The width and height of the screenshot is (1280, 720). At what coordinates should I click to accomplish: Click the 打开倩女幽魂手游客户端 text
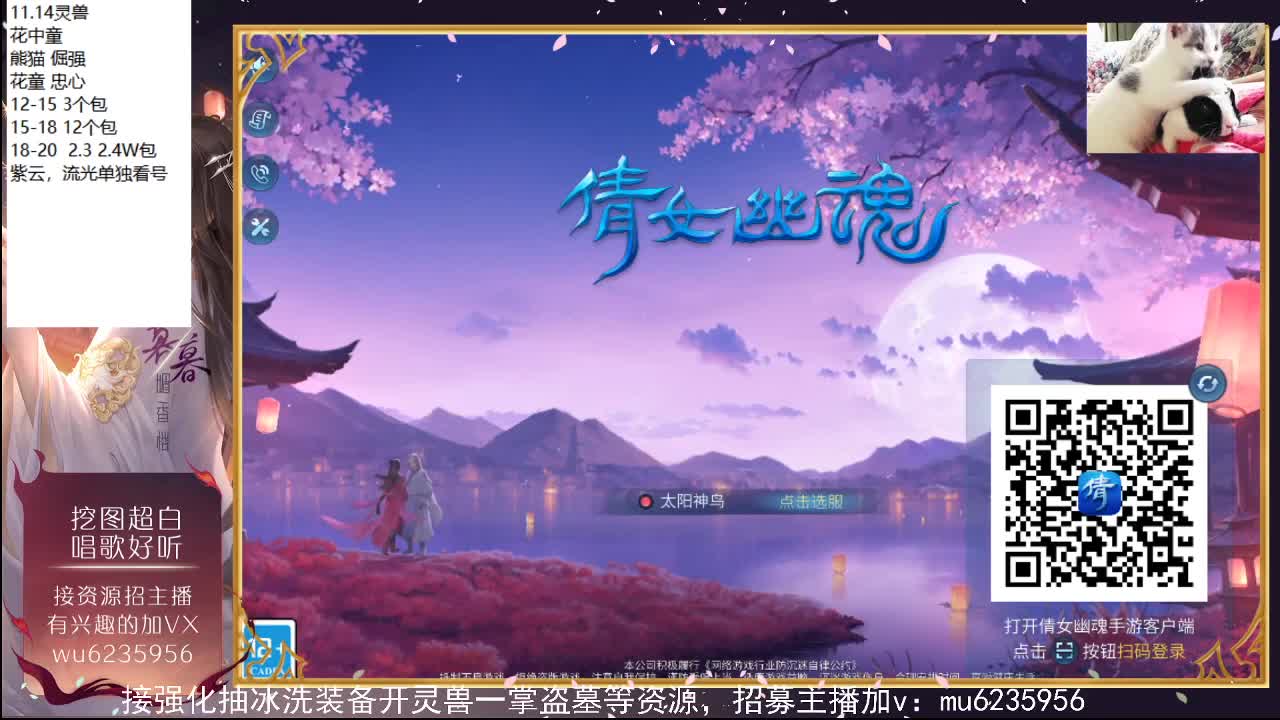[x=1099, y=626]
